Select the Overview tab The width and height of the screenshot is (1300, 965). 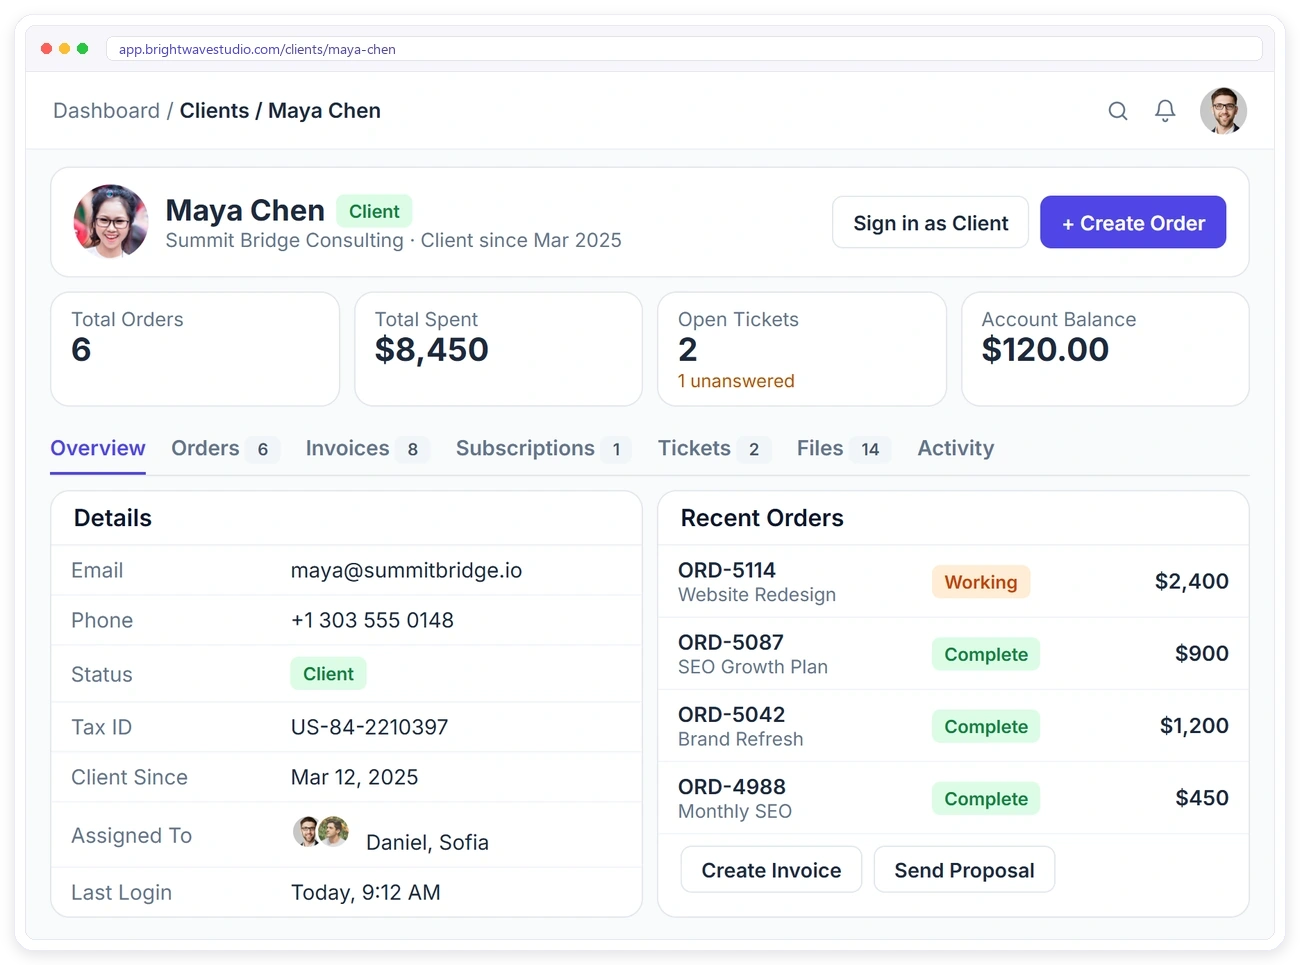pyautogui.click(x=98, y=449)
